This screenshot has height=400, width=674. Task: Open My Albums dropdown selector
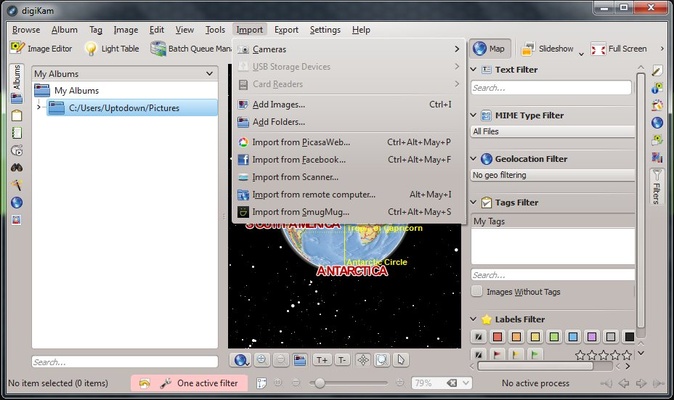pyautogui.click(x=124, y=73)
